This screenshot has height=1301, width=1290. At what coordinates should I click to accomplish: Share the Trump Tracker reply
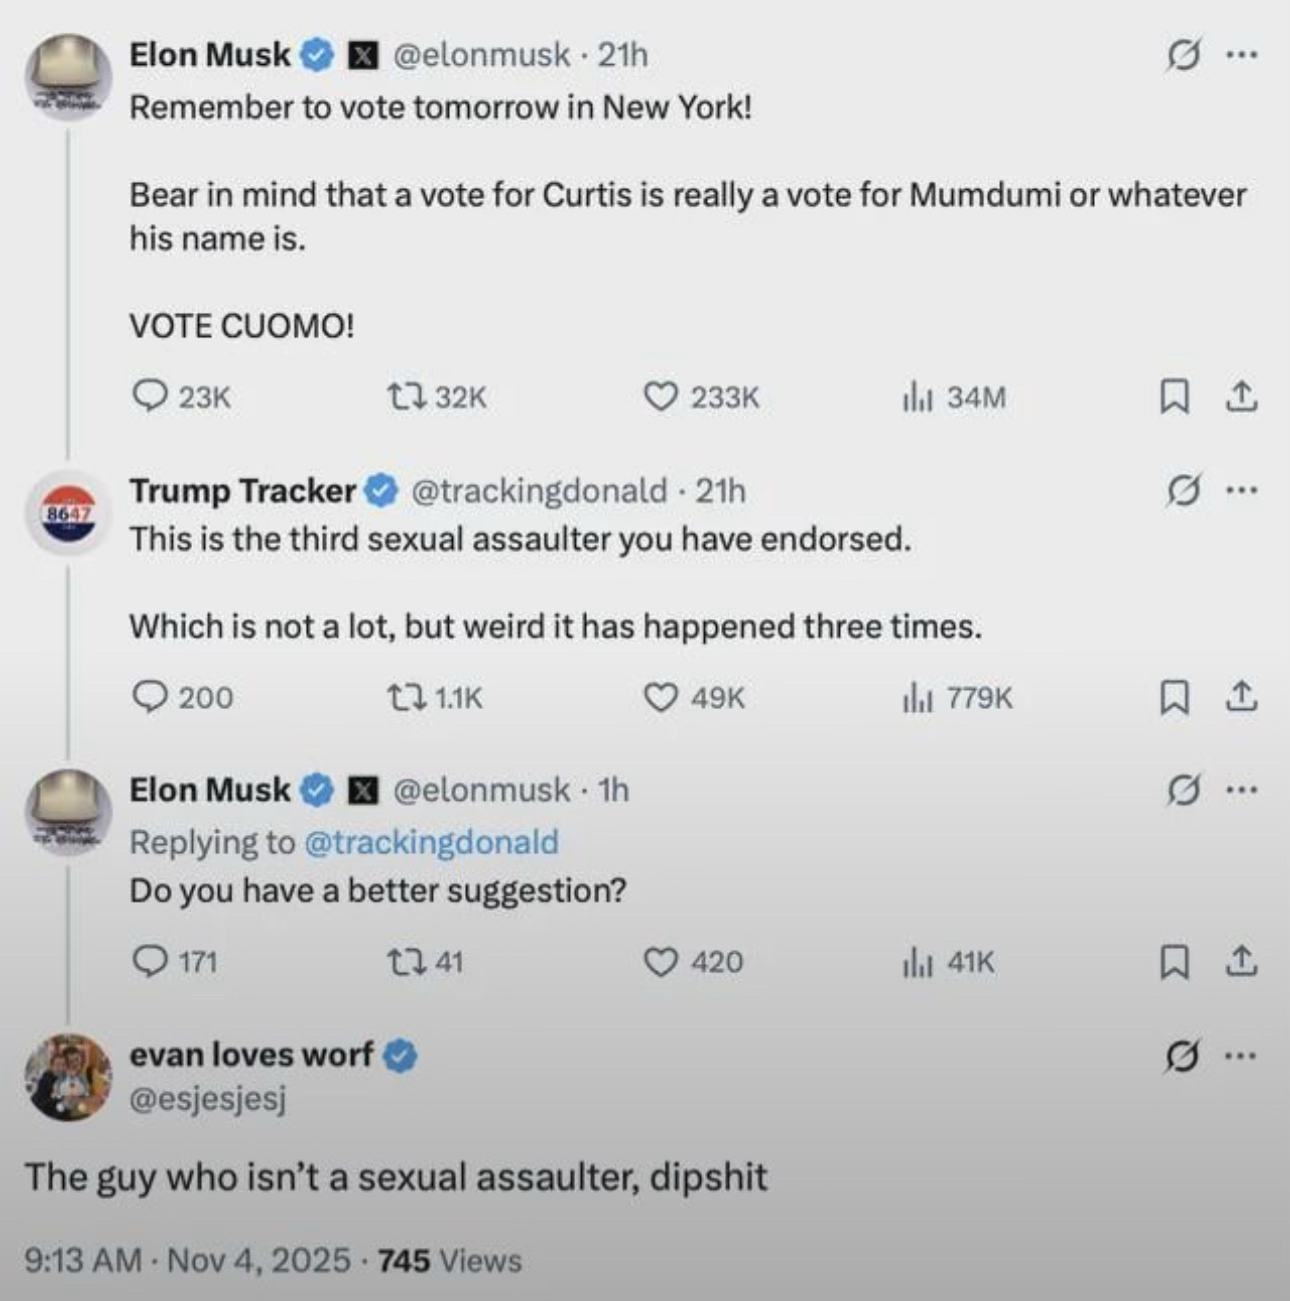point(1240,697)
